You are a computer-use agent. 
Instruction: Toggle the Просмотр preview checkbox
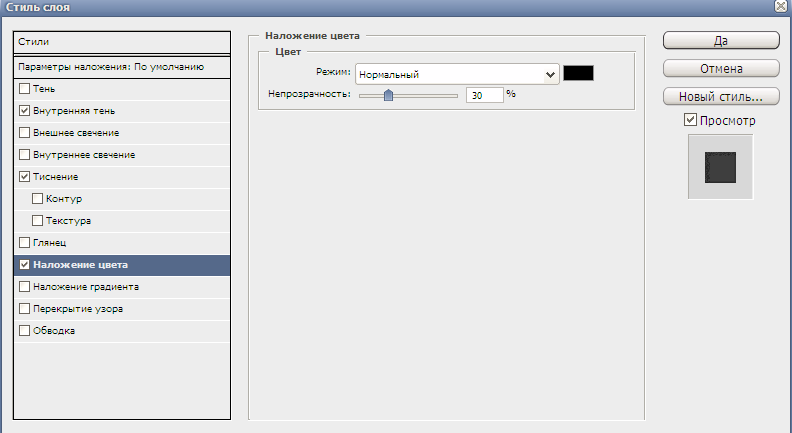pos(690,120)
